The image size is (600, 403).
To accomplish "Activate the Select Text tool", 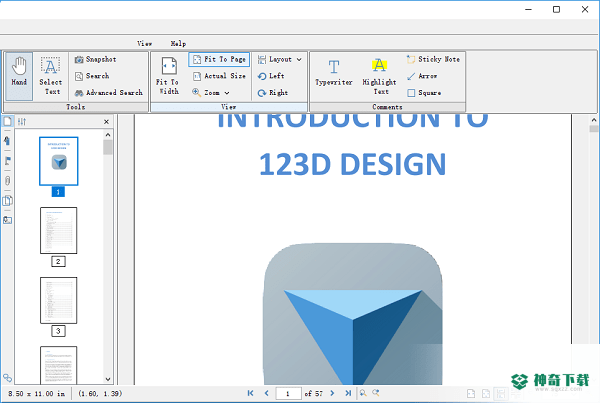I will (x=50, y=76).
